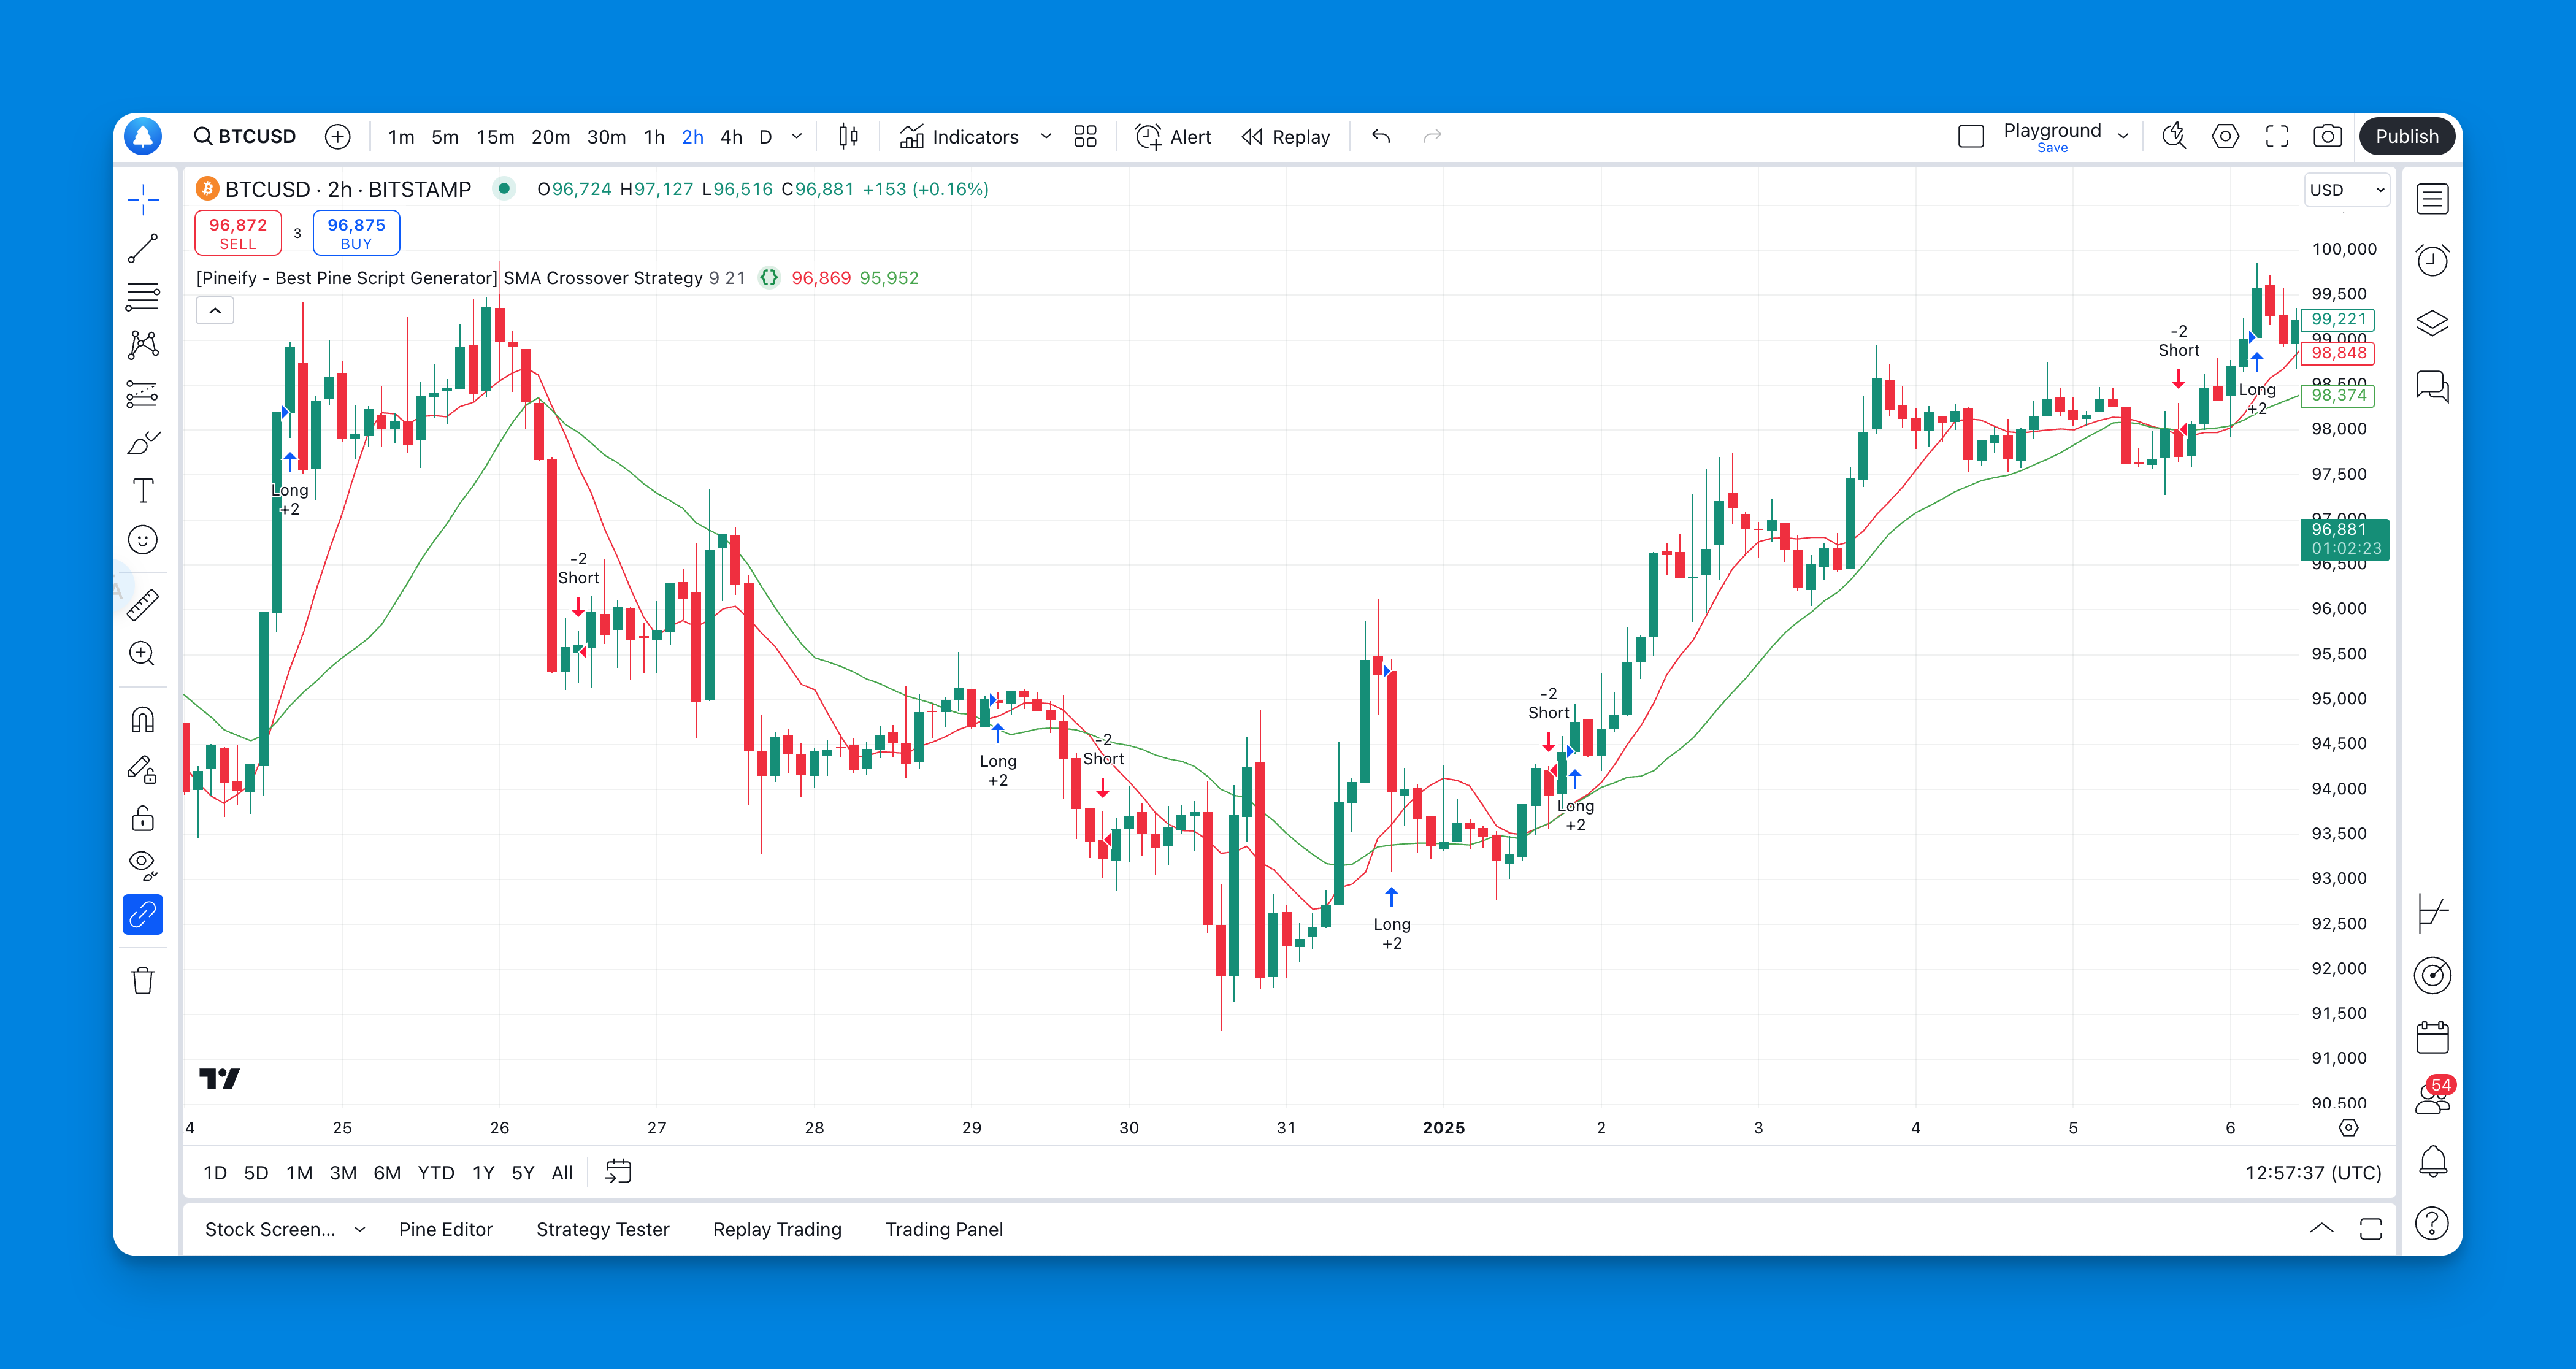Open the economic calendar icon
The height and width of the screenshot is (1369, 2576).
(2432, 1037)
